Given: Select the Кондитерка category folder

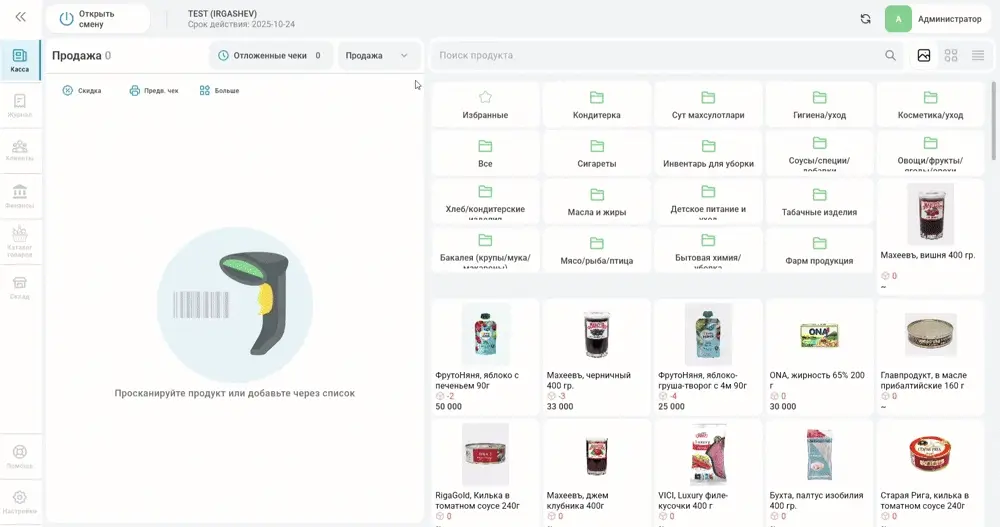Looking at the screenshot, I should (x=596, y=105).
